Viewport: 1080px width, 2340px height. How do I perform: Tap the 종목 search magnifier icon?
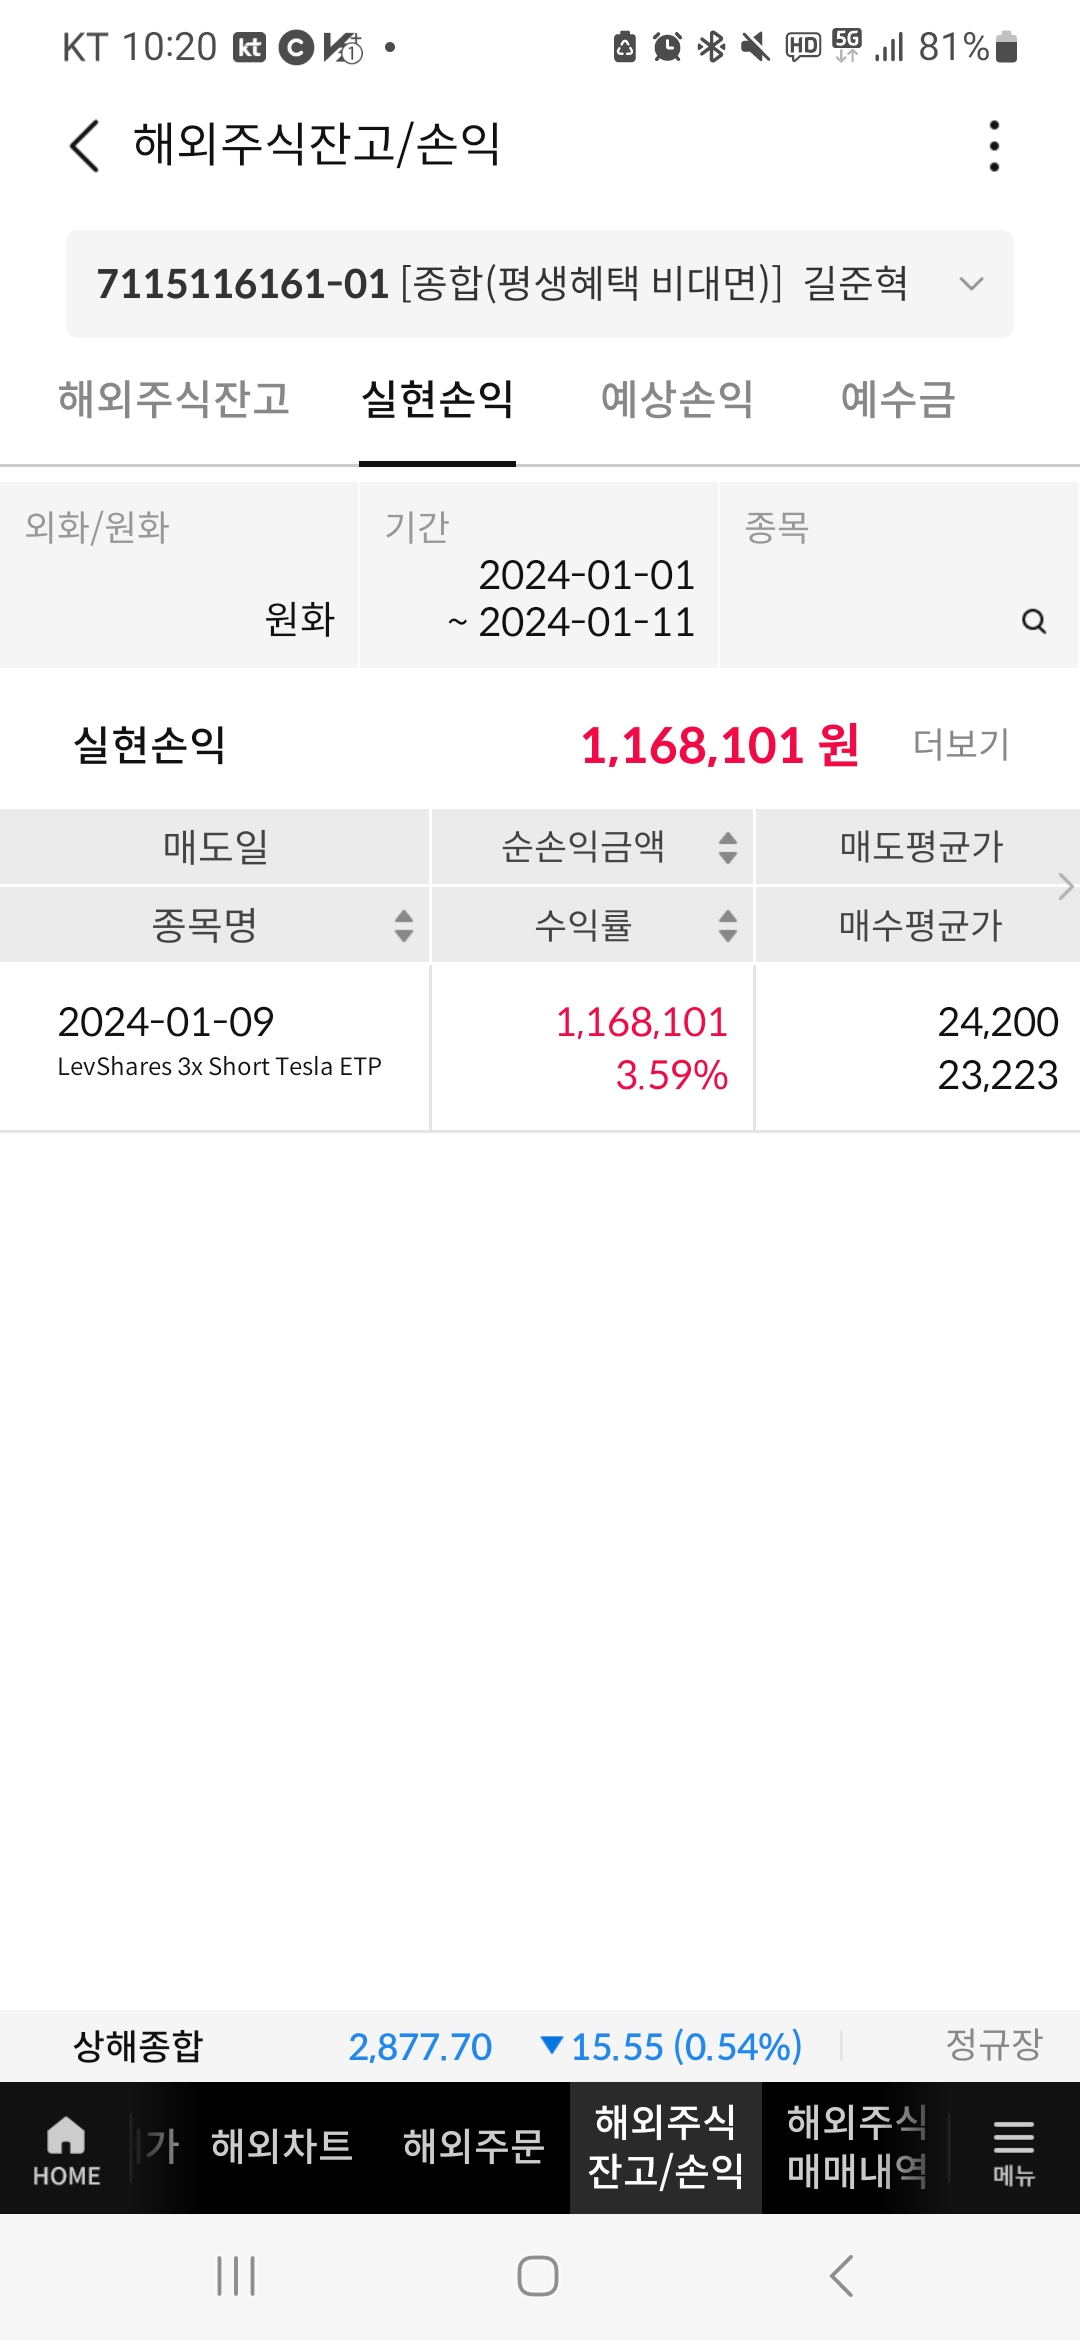[x=1034, y=621]
